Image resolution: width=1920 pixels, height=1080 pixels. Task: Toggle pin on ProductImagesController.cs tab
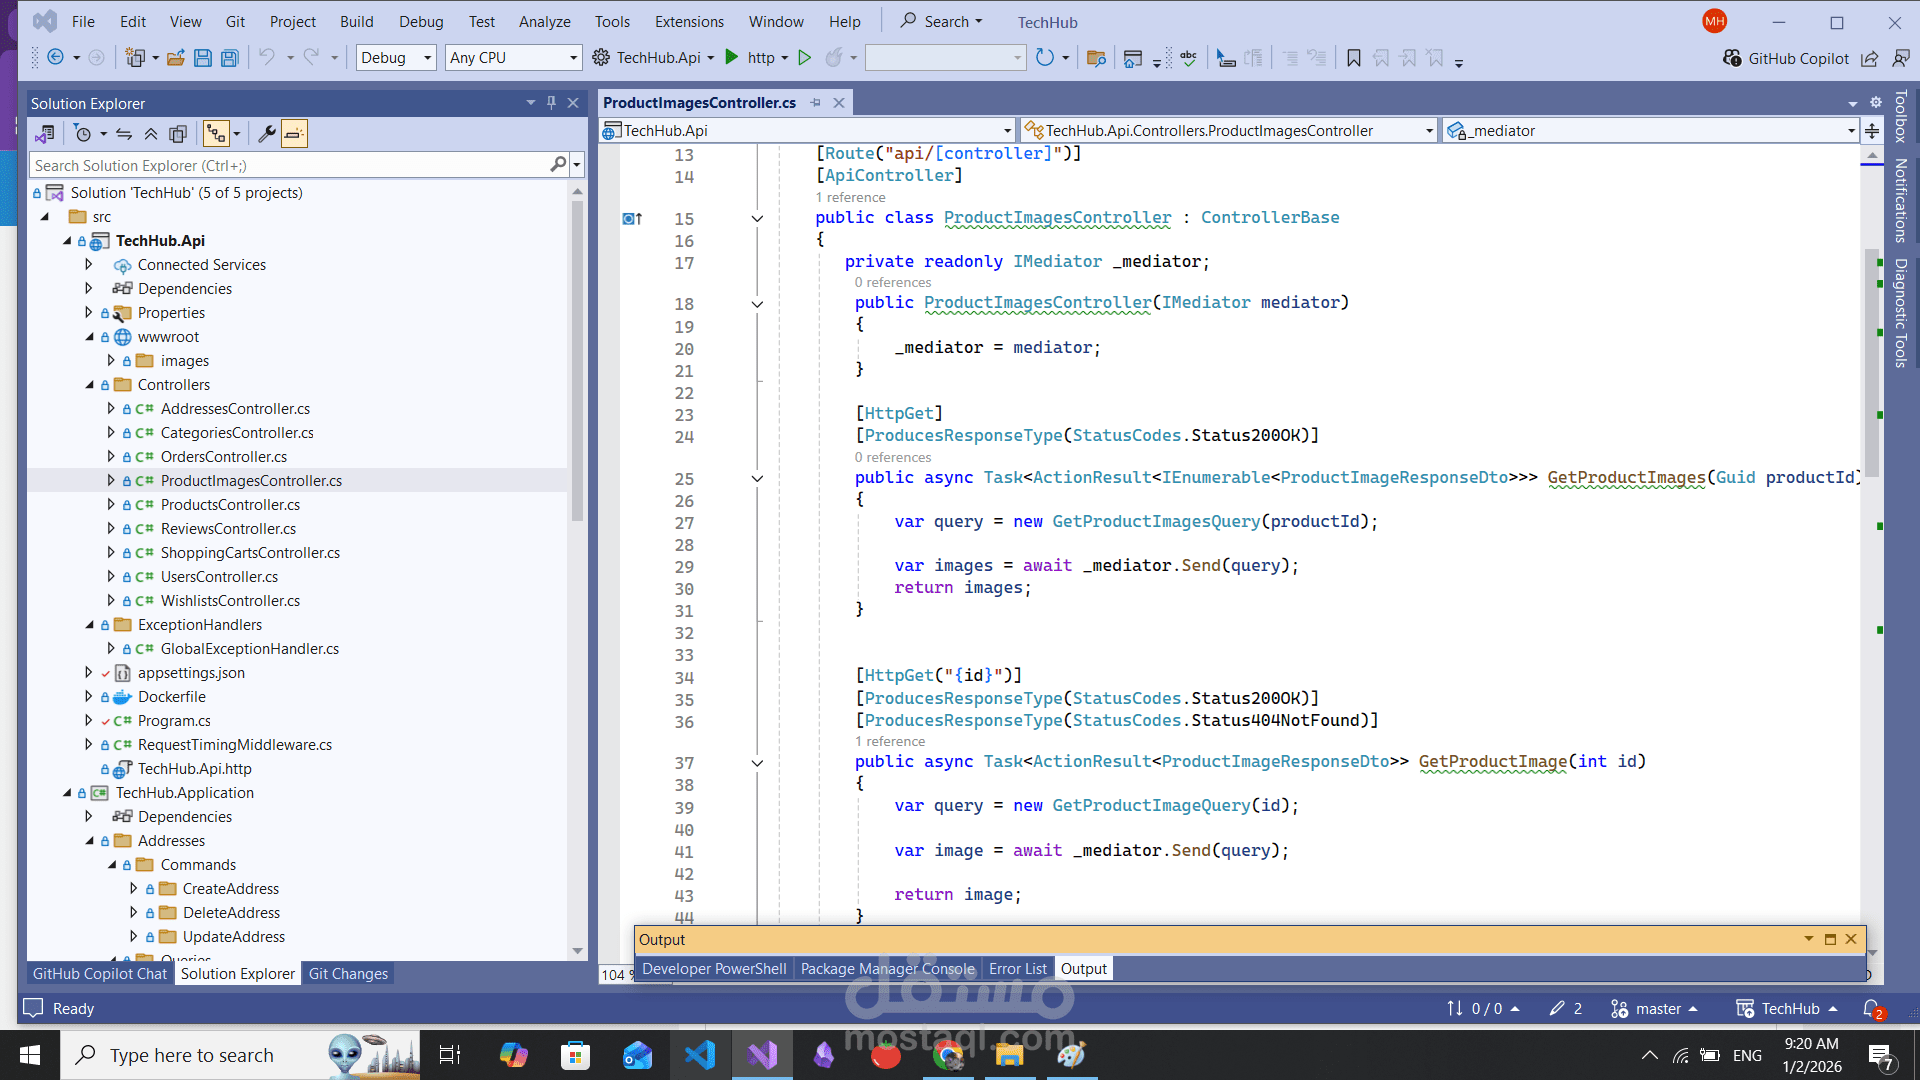click(x=816, y=103)
